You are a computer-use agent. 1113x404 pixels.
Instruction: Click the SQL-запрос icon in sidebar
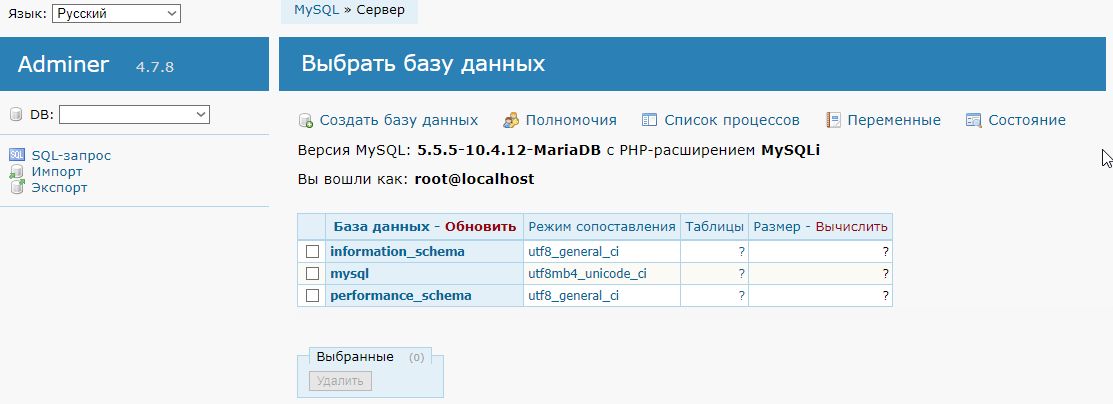tap(16, 155)
